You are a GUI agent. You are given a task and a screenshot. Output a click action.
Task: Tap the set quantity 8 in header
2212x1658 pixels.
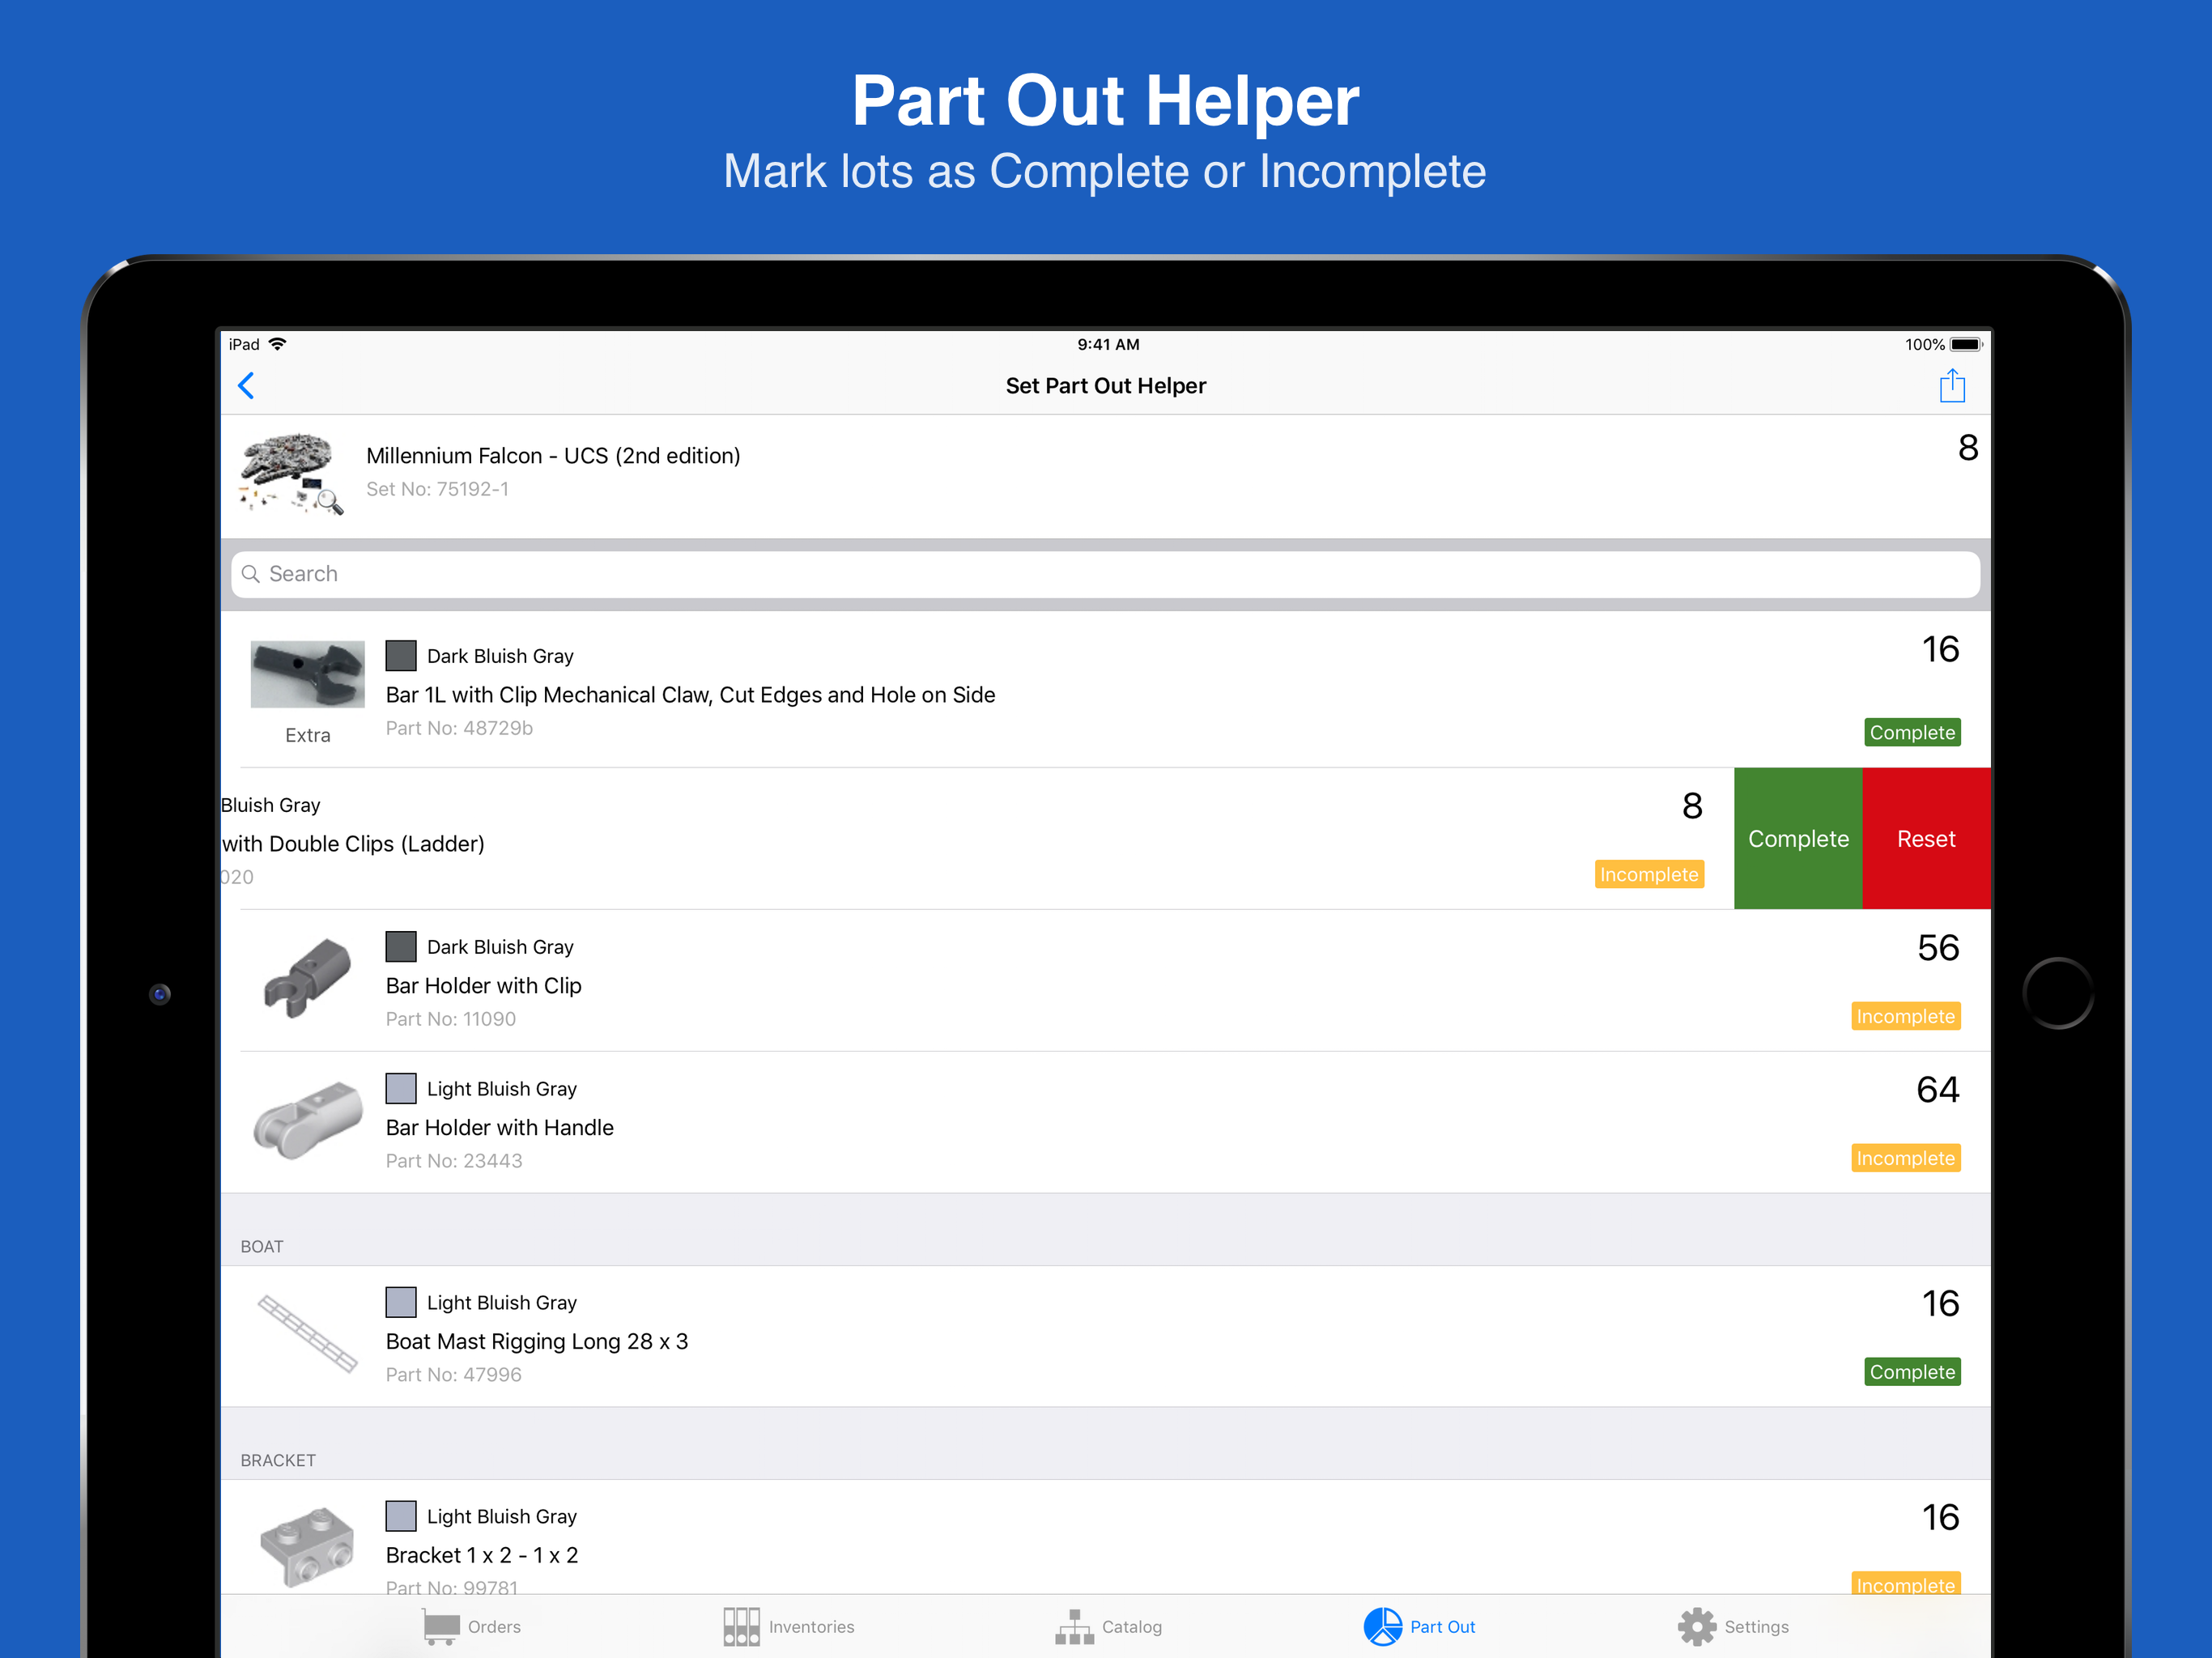[x=1967, y=448]
